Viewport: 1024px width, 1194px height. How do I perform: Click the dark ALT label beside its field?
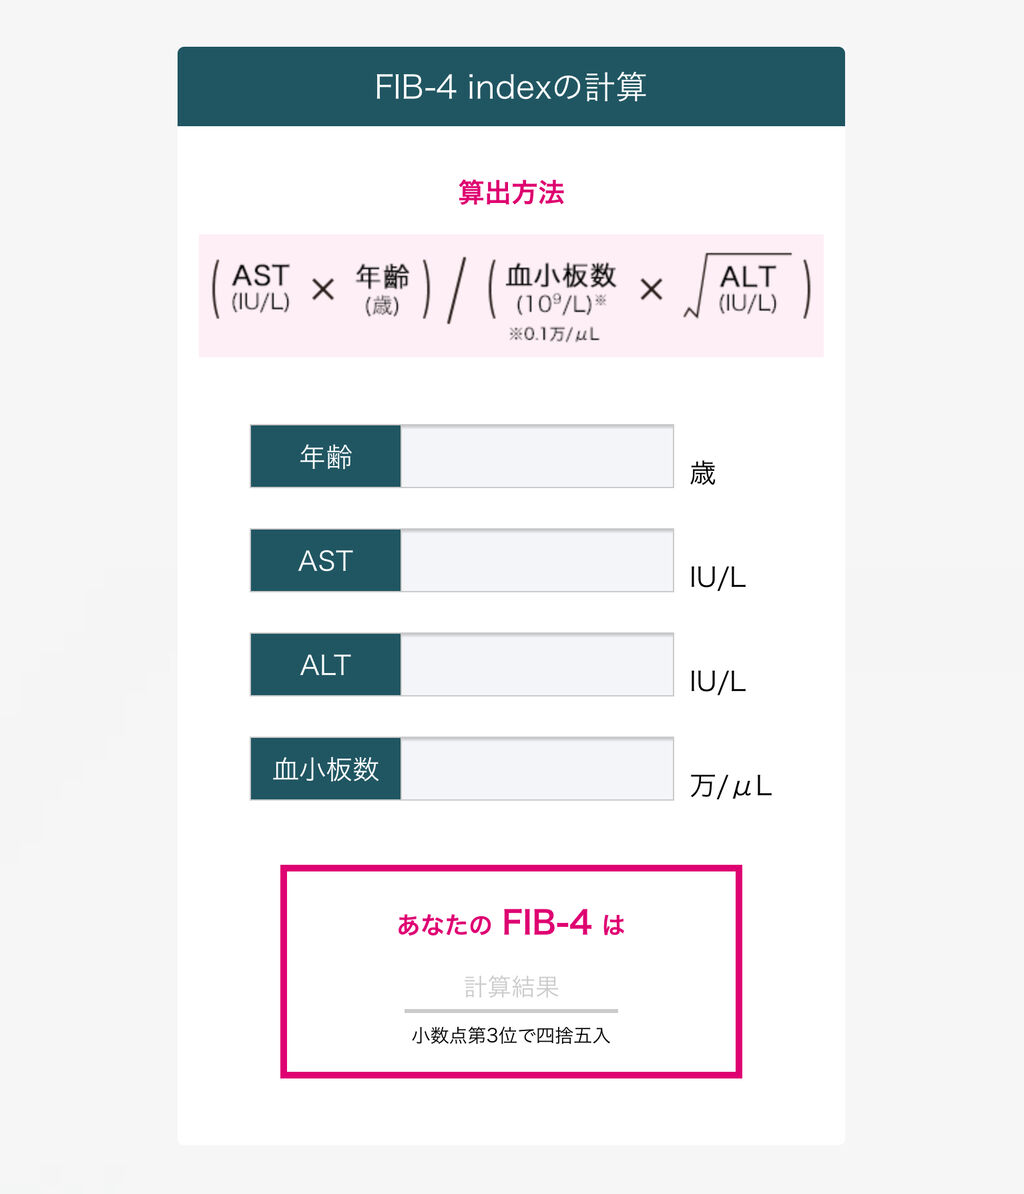point(326,665)
